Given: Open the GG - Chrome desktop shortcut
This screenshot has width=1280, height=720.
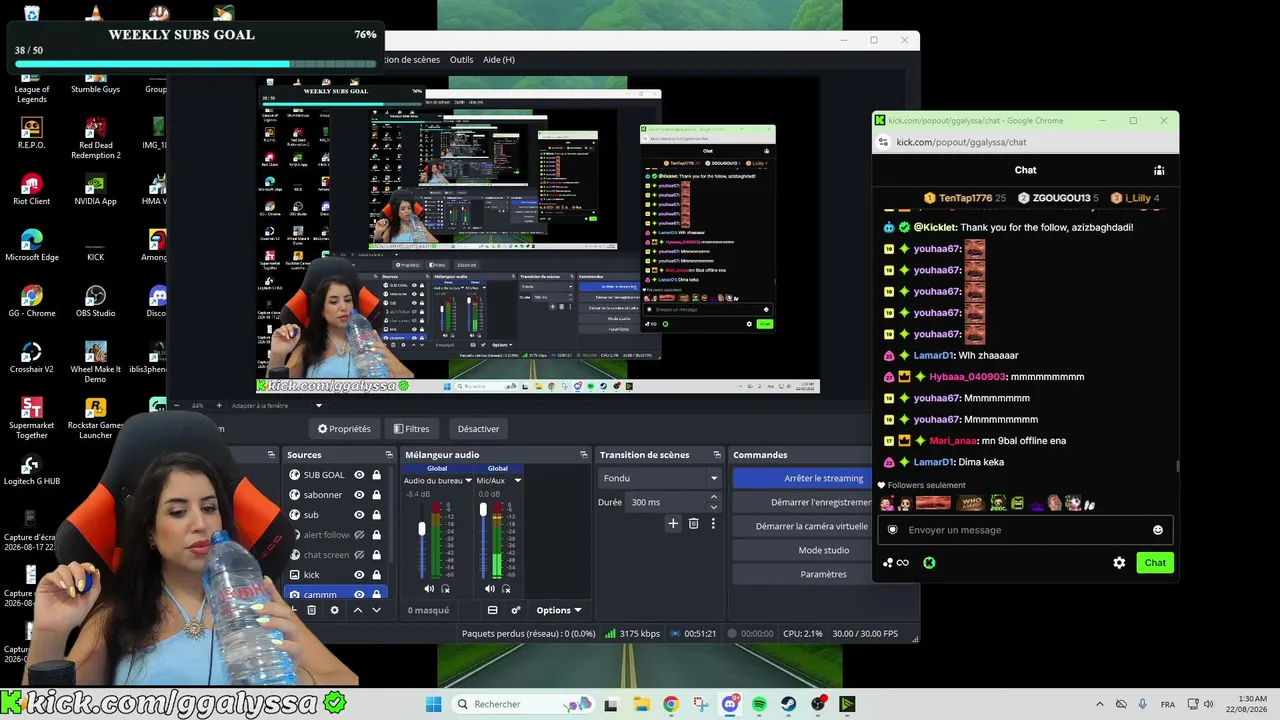Looking at the screenshot, I should point(32,302).
